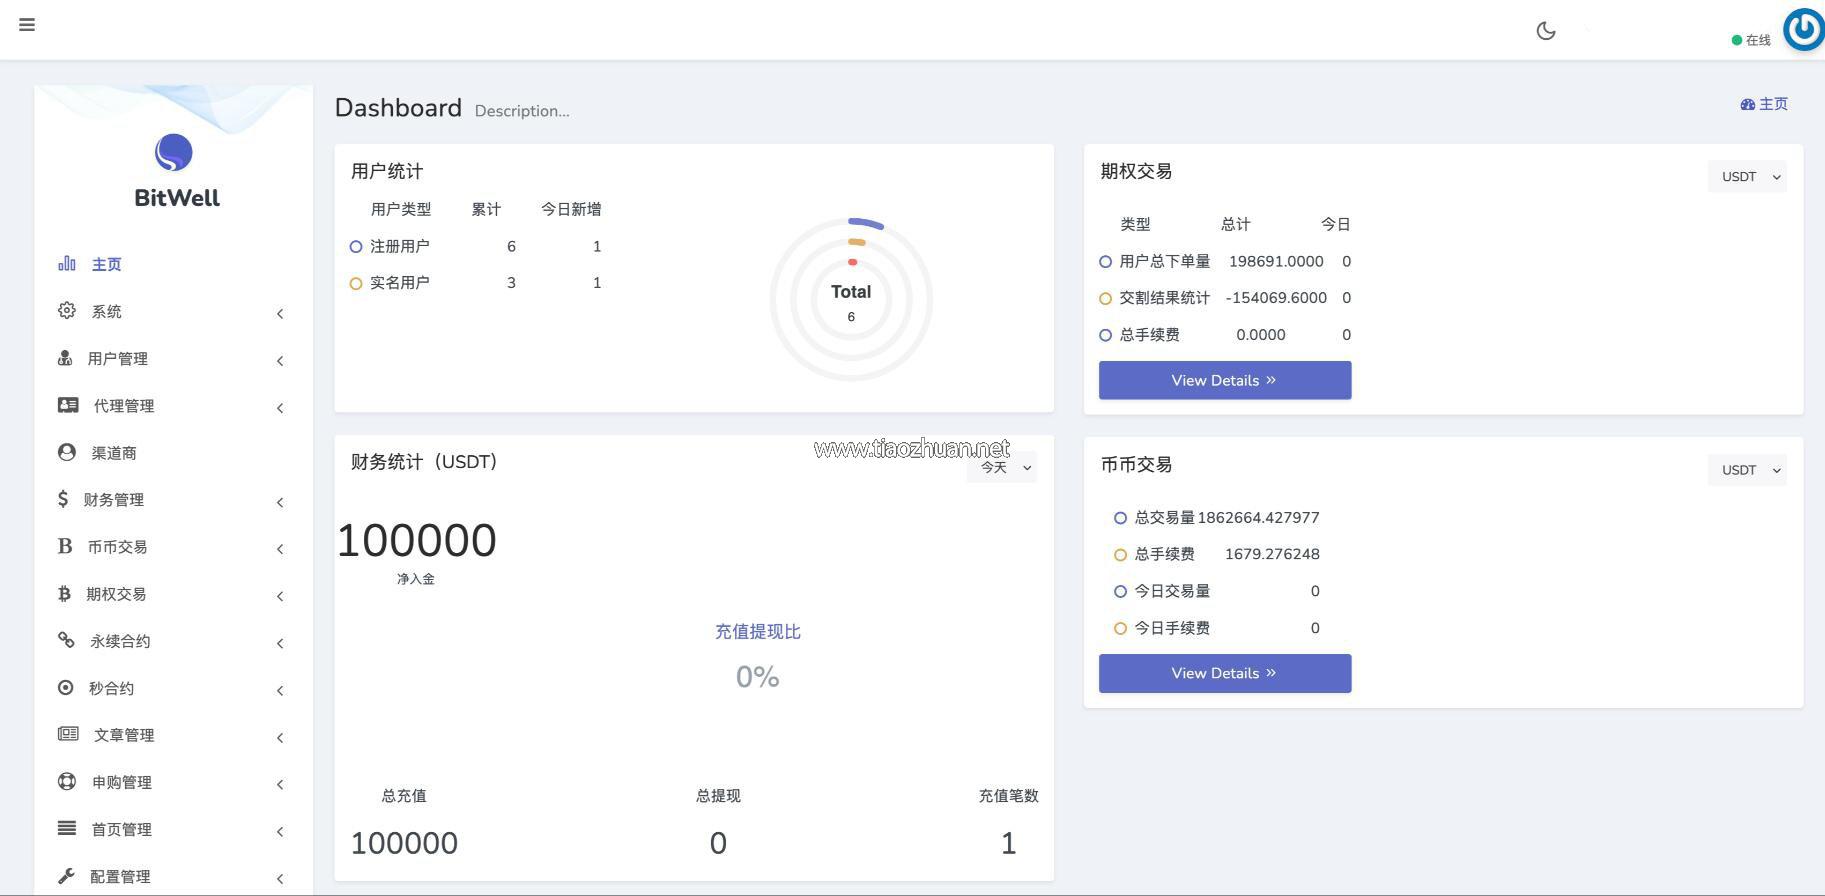This screenshot has height=896, width=1825.
Task: Click the 代理管理 ID card icon
Action: point(68,405)
